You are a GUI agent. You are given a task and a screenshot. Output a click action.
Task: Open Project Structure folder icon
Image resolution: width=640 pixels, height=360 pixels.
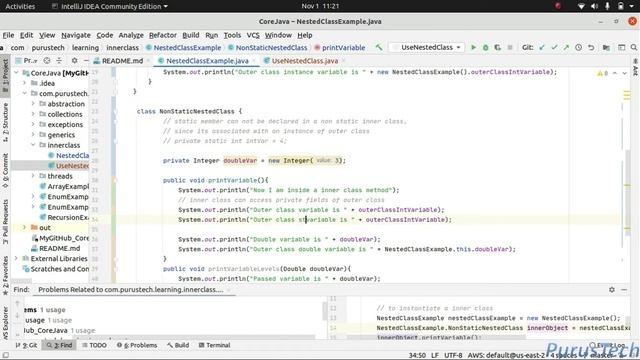tap(606, 48)
